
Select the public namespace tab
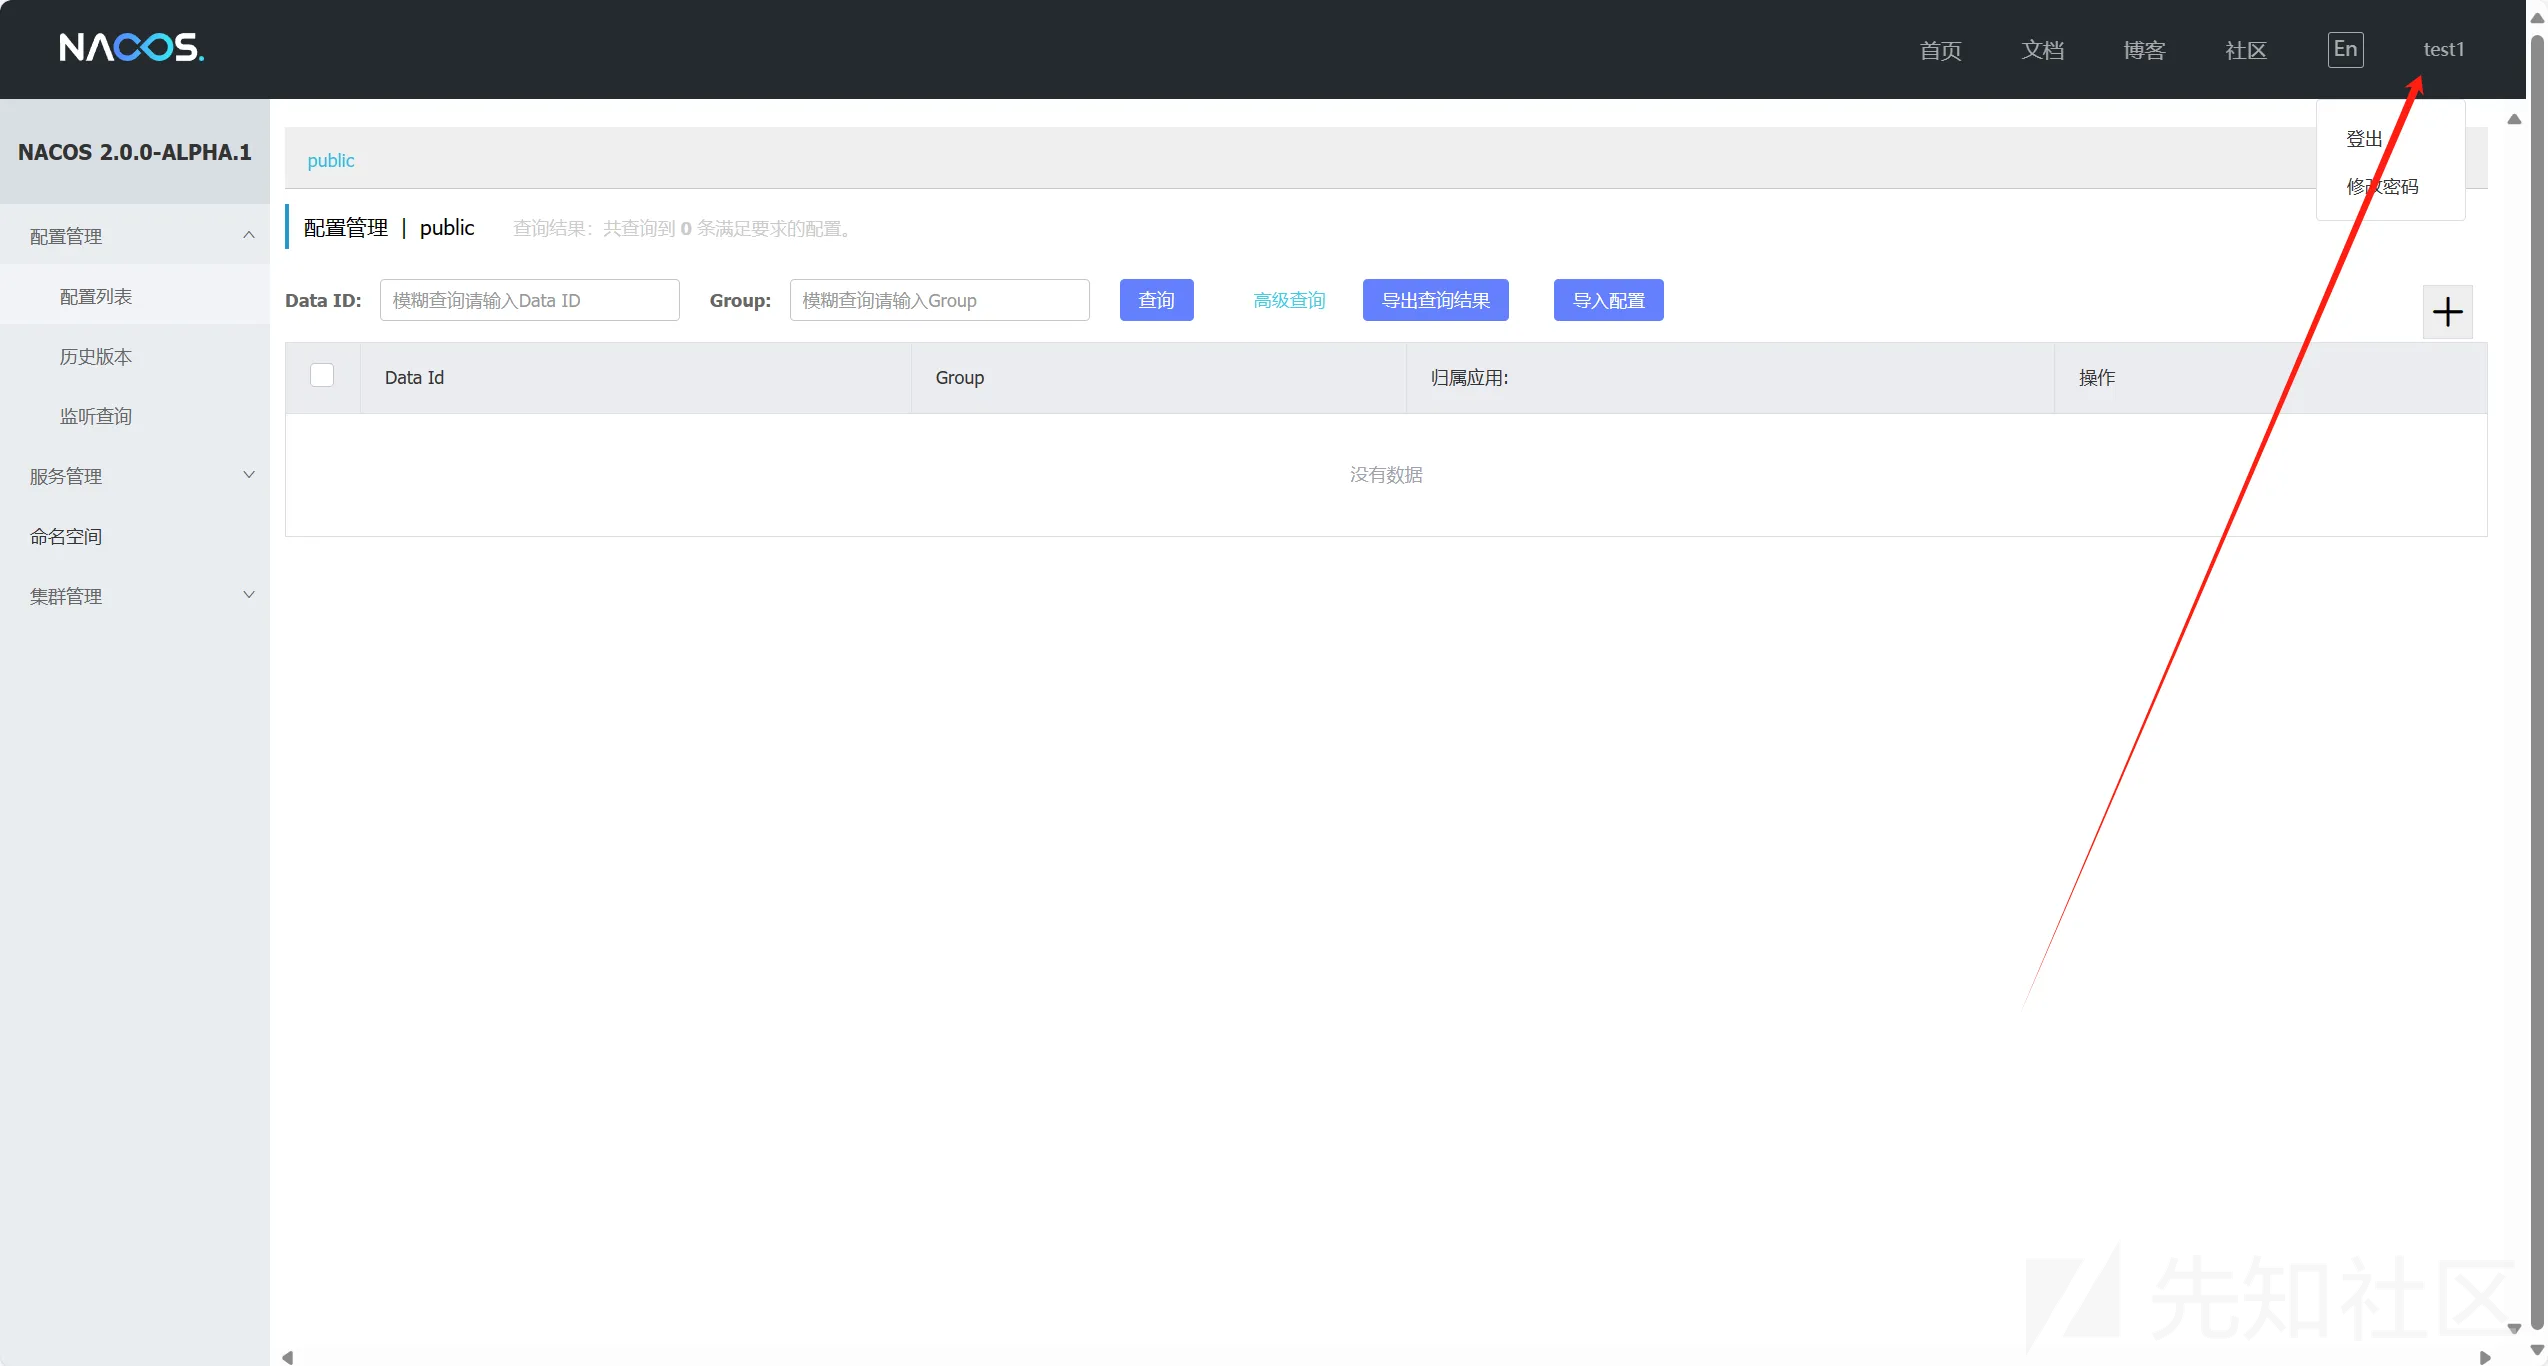point(330,160)
